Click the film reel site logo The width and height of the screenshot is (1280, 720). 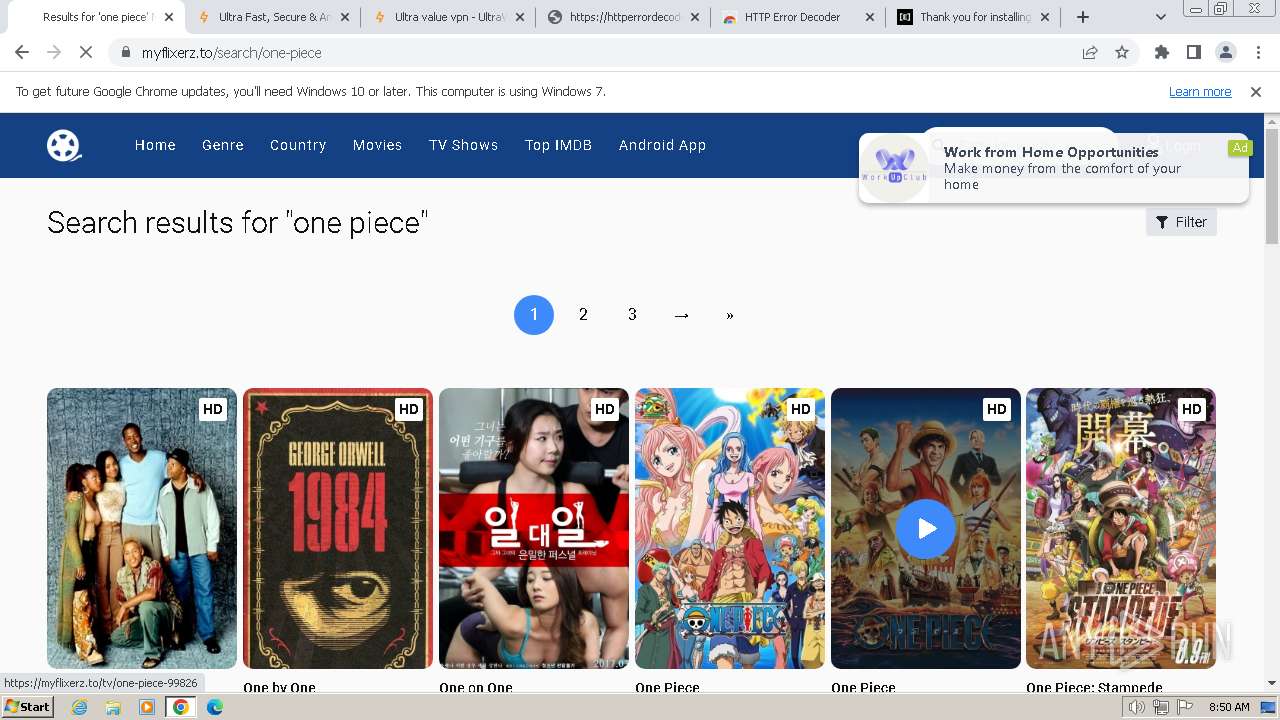[x=64, y=145]
